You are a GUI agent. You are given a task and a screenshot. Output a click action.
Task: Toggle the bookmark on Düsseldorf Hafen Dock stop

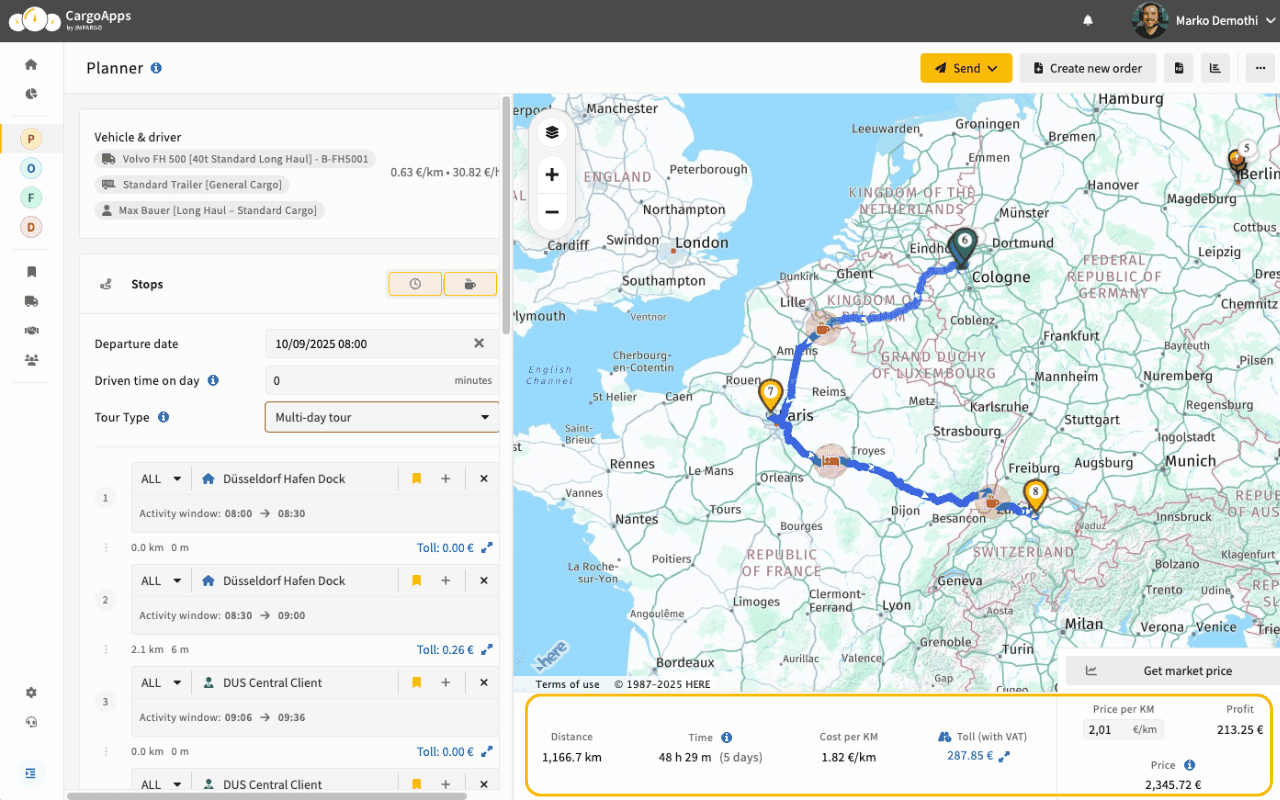[x=416, y=478]
